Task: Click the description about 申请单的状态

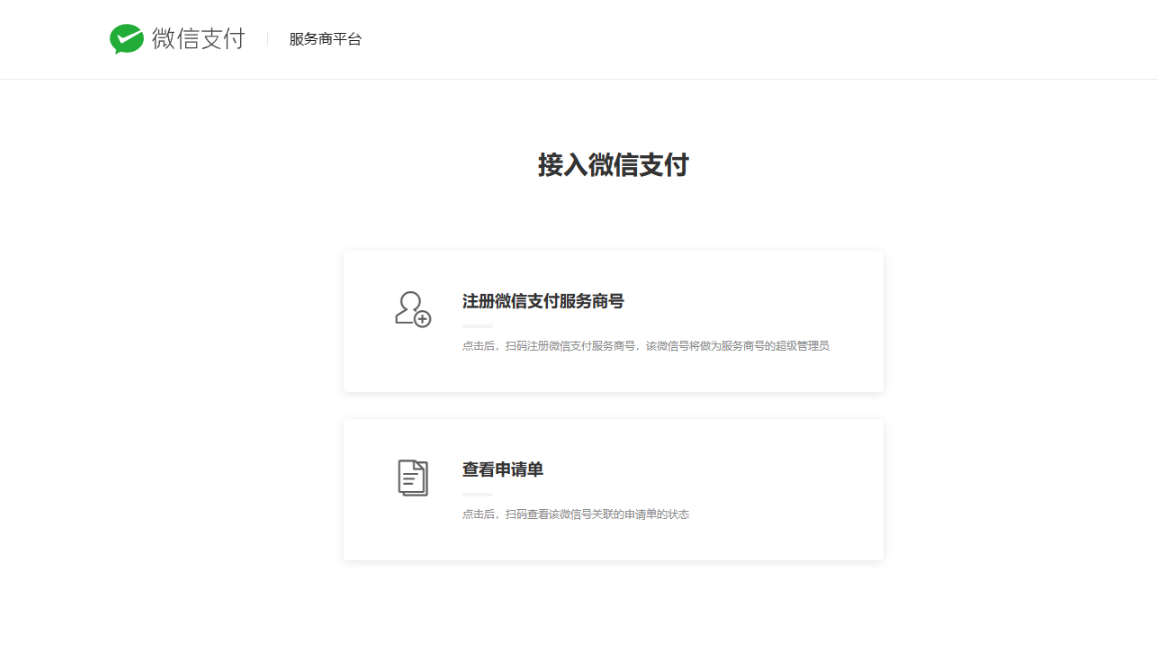Action: tap(575, 514)
